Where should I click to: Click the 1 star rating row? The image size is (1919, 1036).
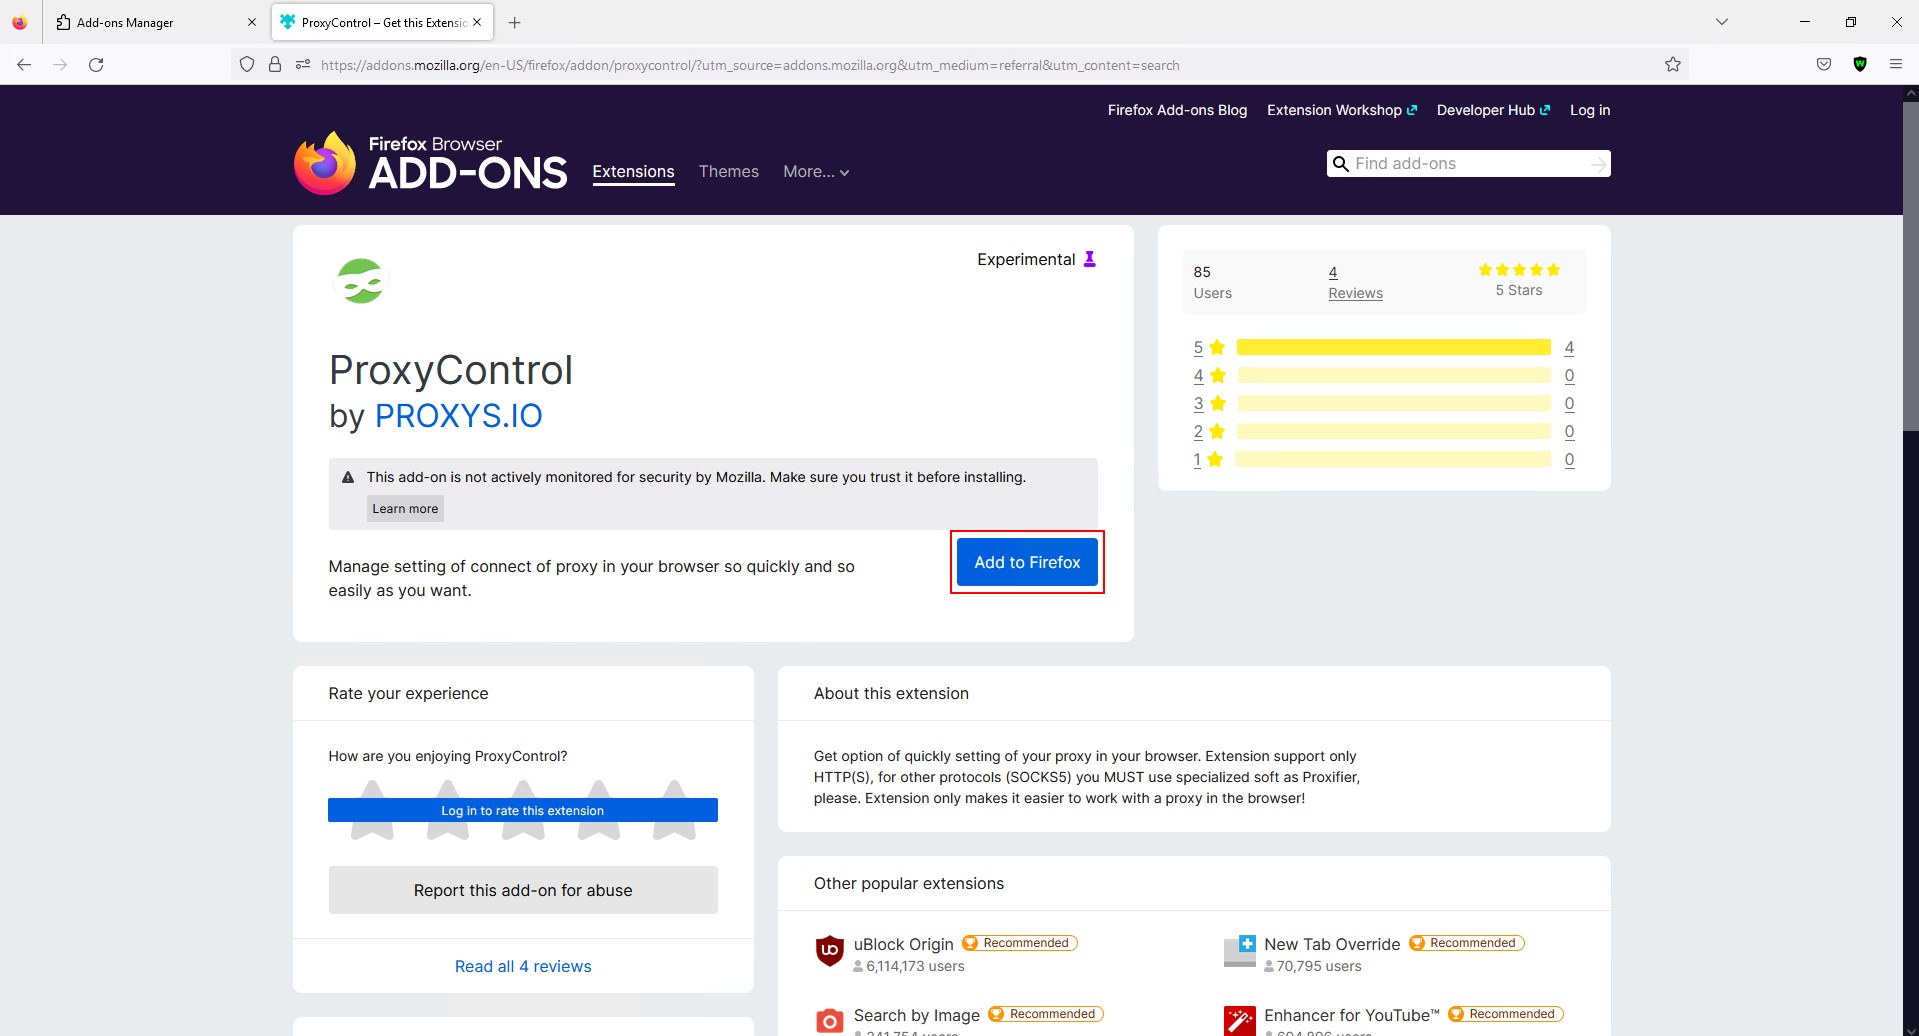[1384, 459]
